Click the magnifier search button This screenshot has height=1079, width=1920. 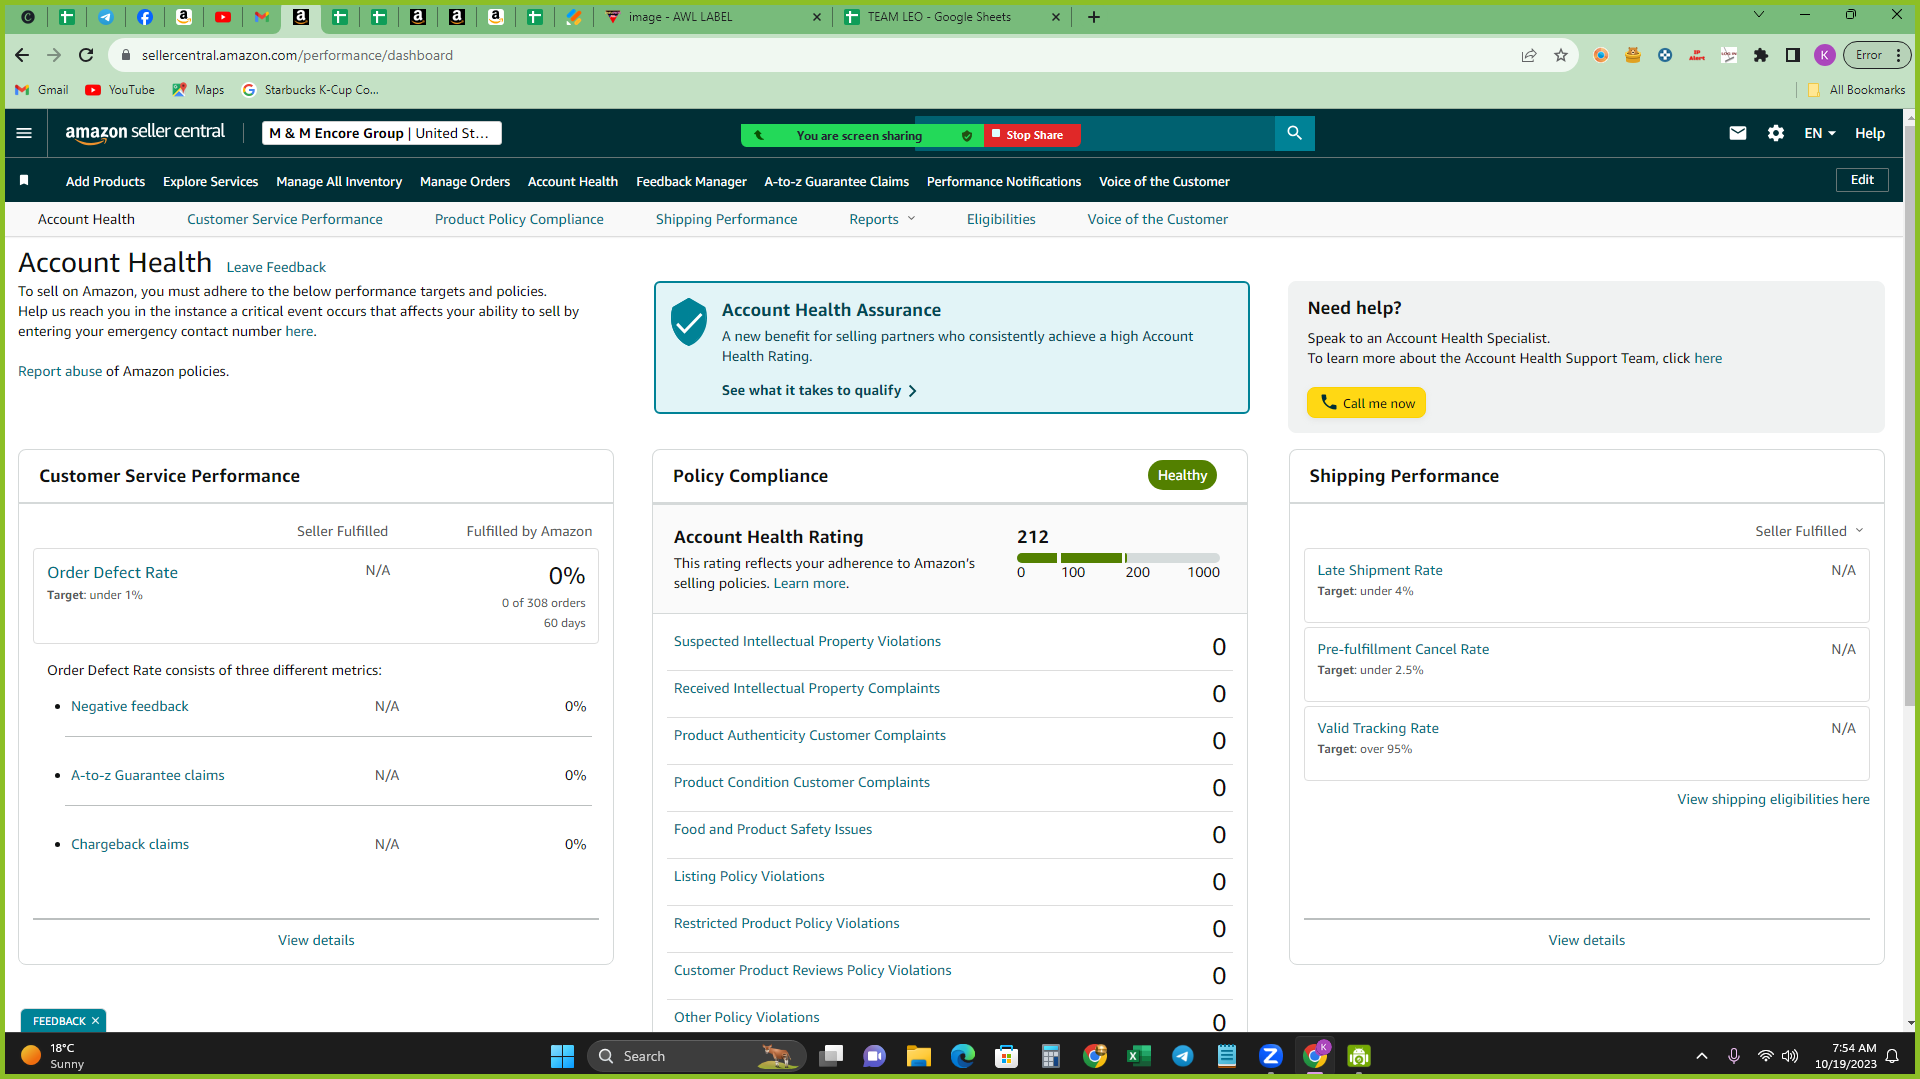[1295, 133]
